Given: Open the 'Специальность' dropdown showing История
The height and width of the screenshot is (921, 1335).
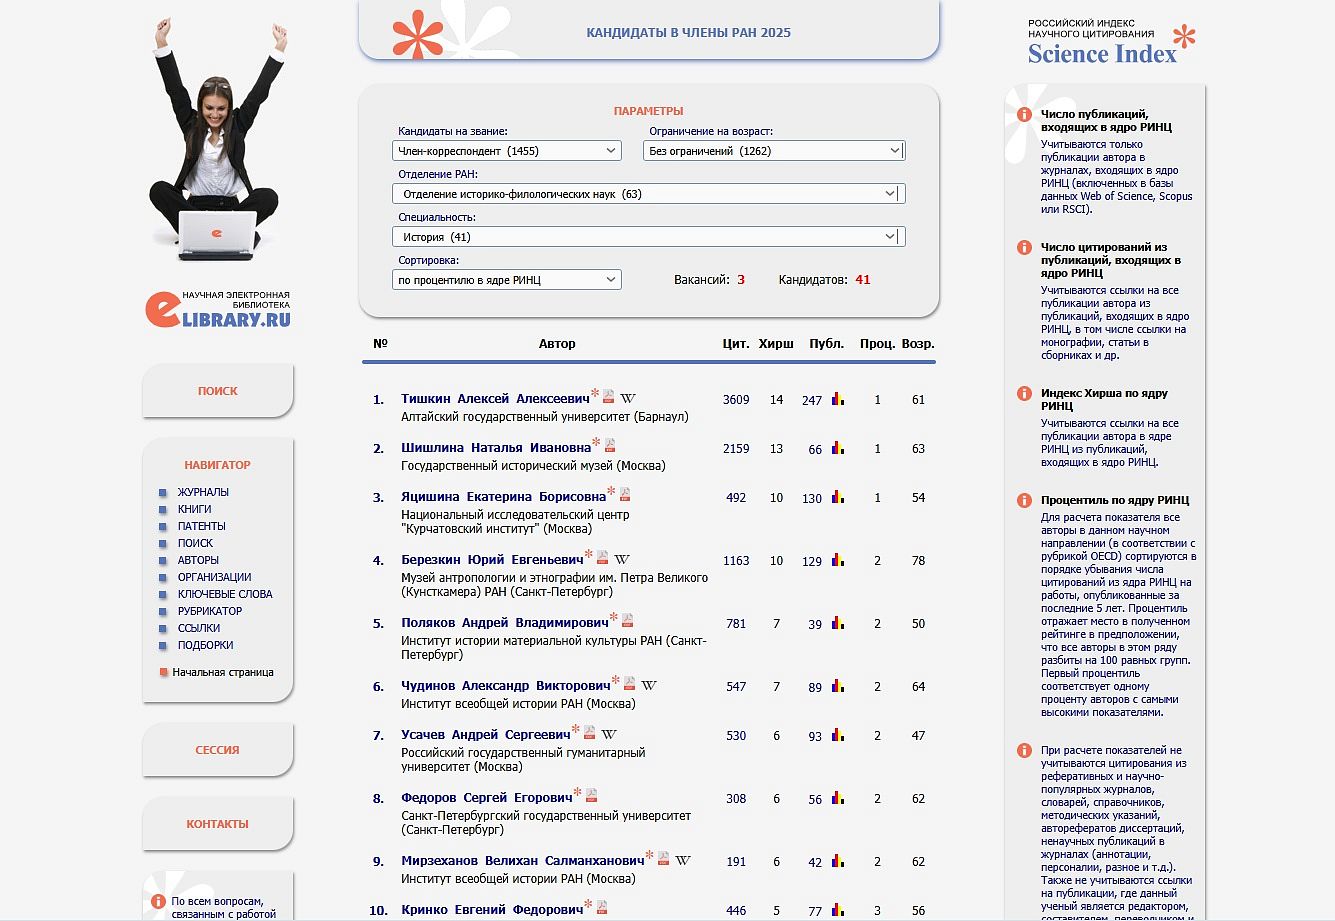Looking at the screenshot, I should [x=648, y=237].
